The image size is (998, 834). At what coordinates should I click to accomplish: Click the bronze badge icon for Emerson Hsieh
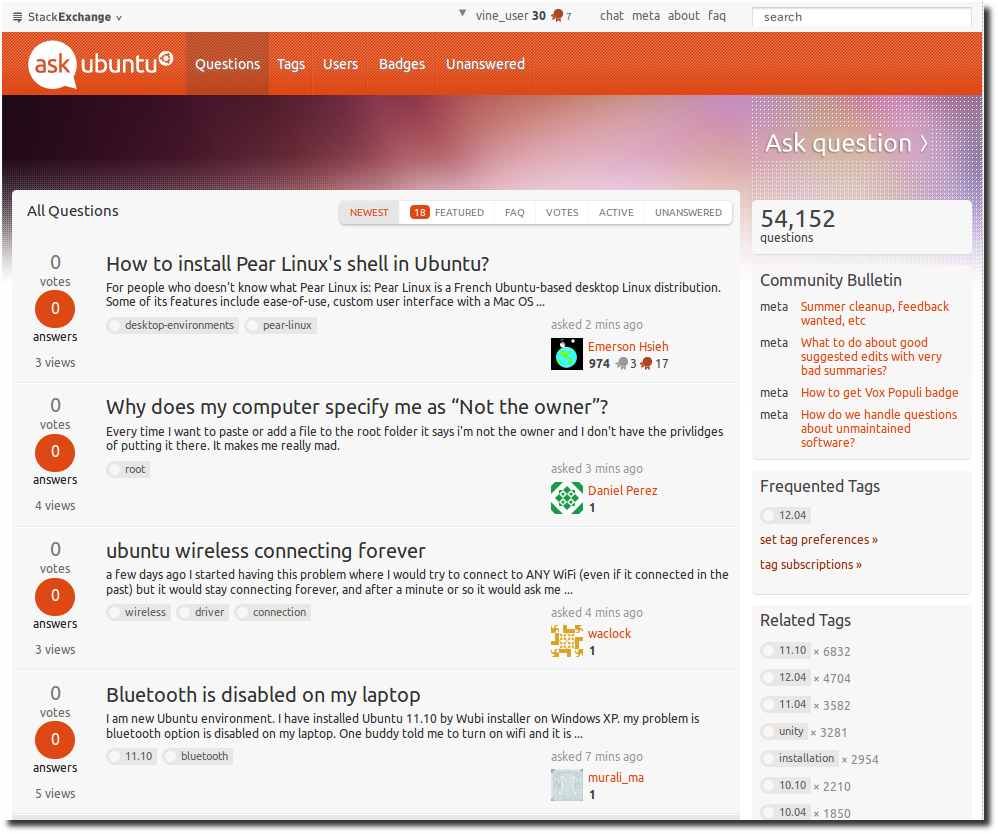click(647, 364)
